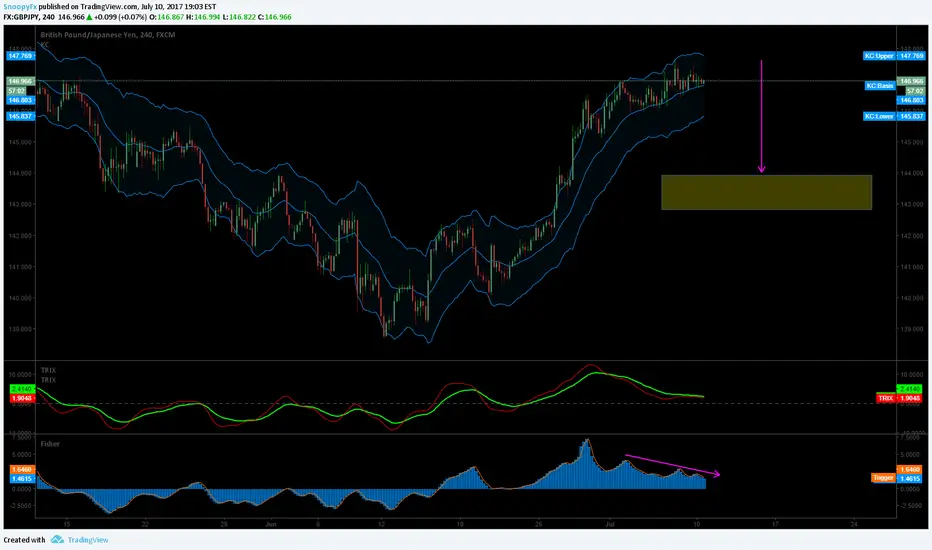
Task: Click the TradingView cloud logo icon
Action: (57, 539)
